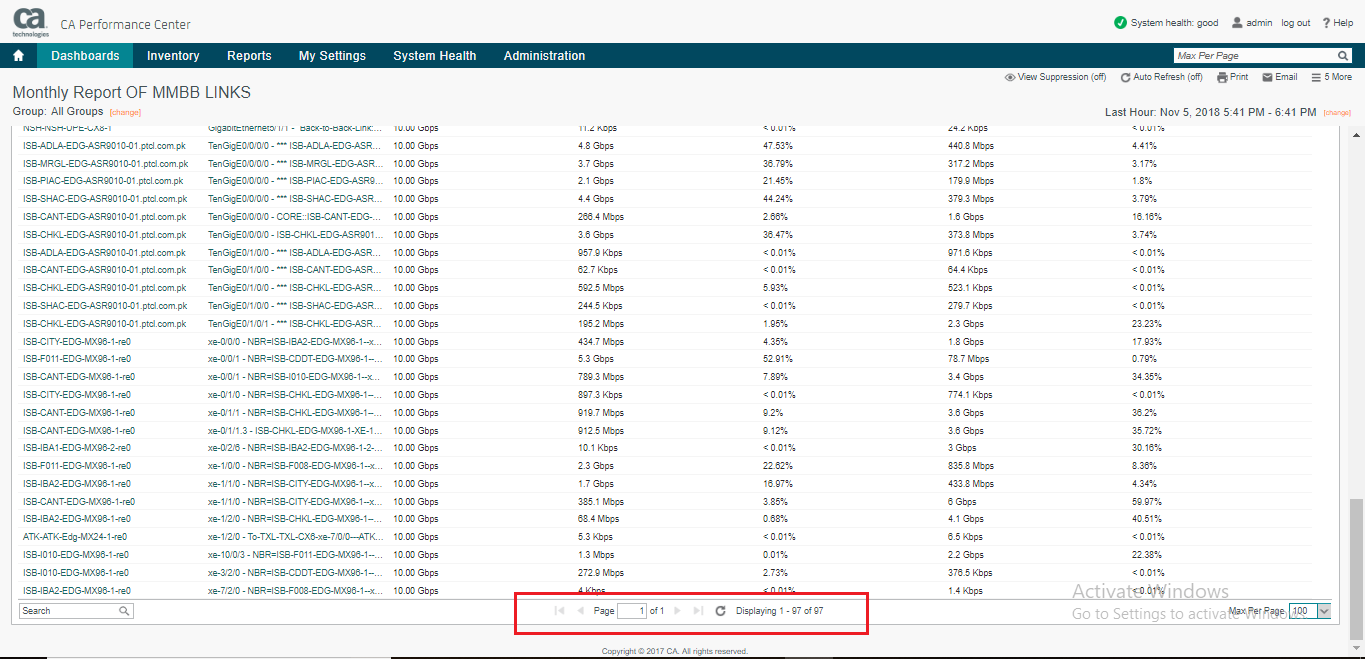Check the green System health status icon

1120,22
